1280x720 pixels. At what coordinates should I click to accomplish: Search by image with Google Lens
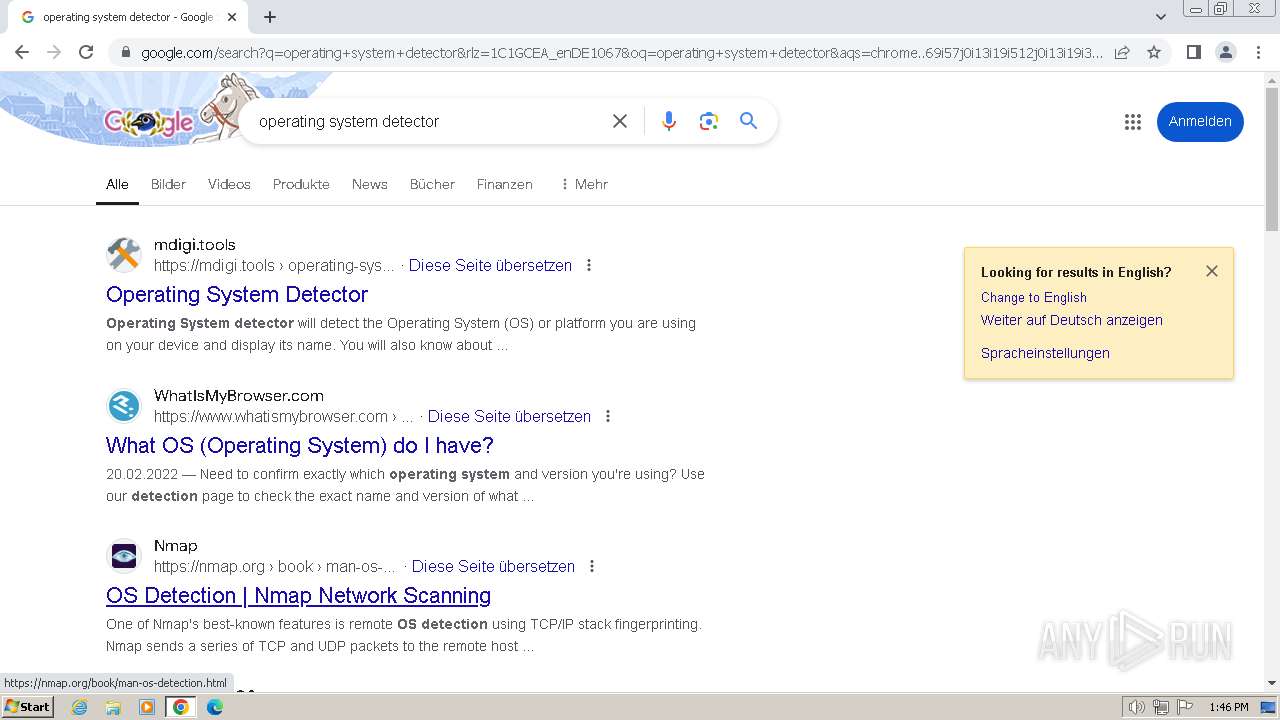coord(709,121)
